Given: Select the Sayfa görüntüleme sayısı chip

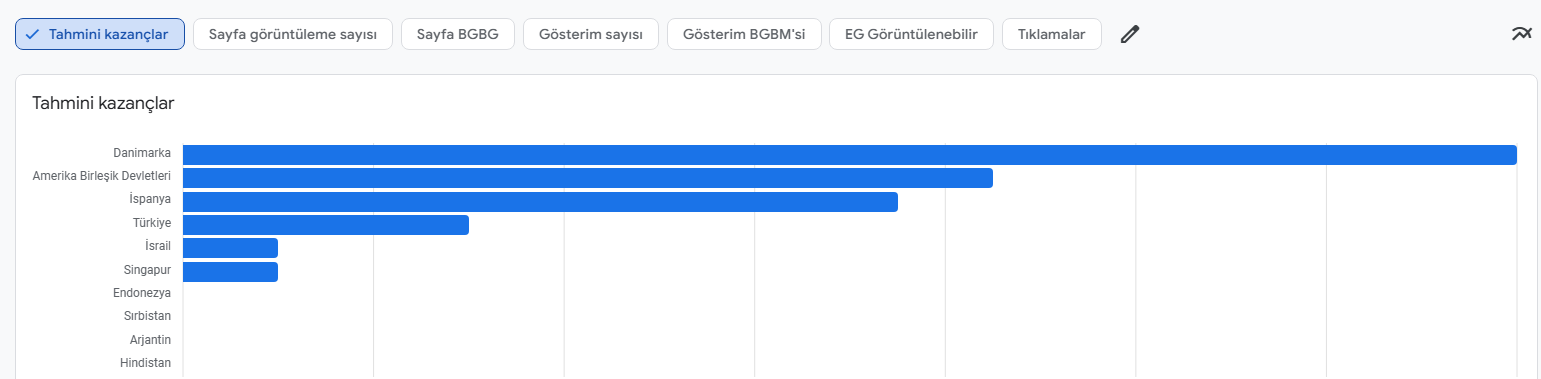Looking at the screenshot, I should [293, 34].
